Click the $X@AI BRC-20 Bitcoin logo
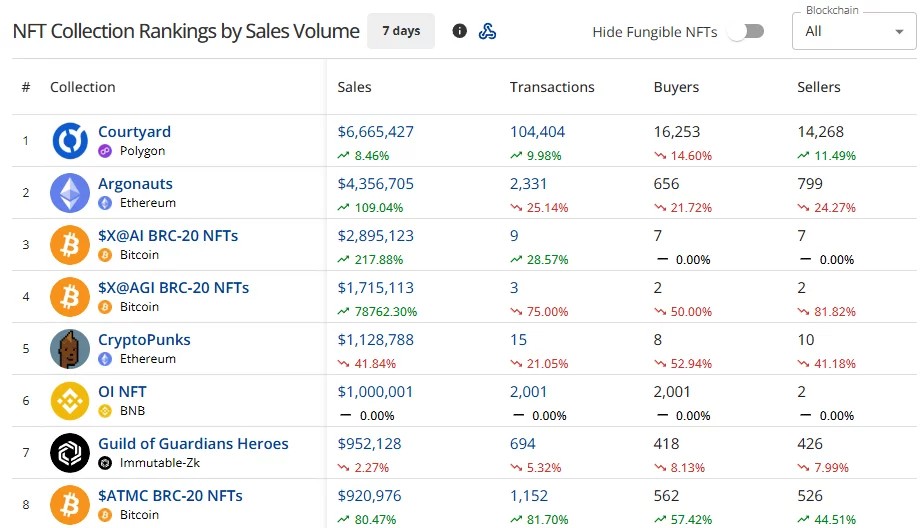Viewport: 923px width, 528px height. pos(70,245)
